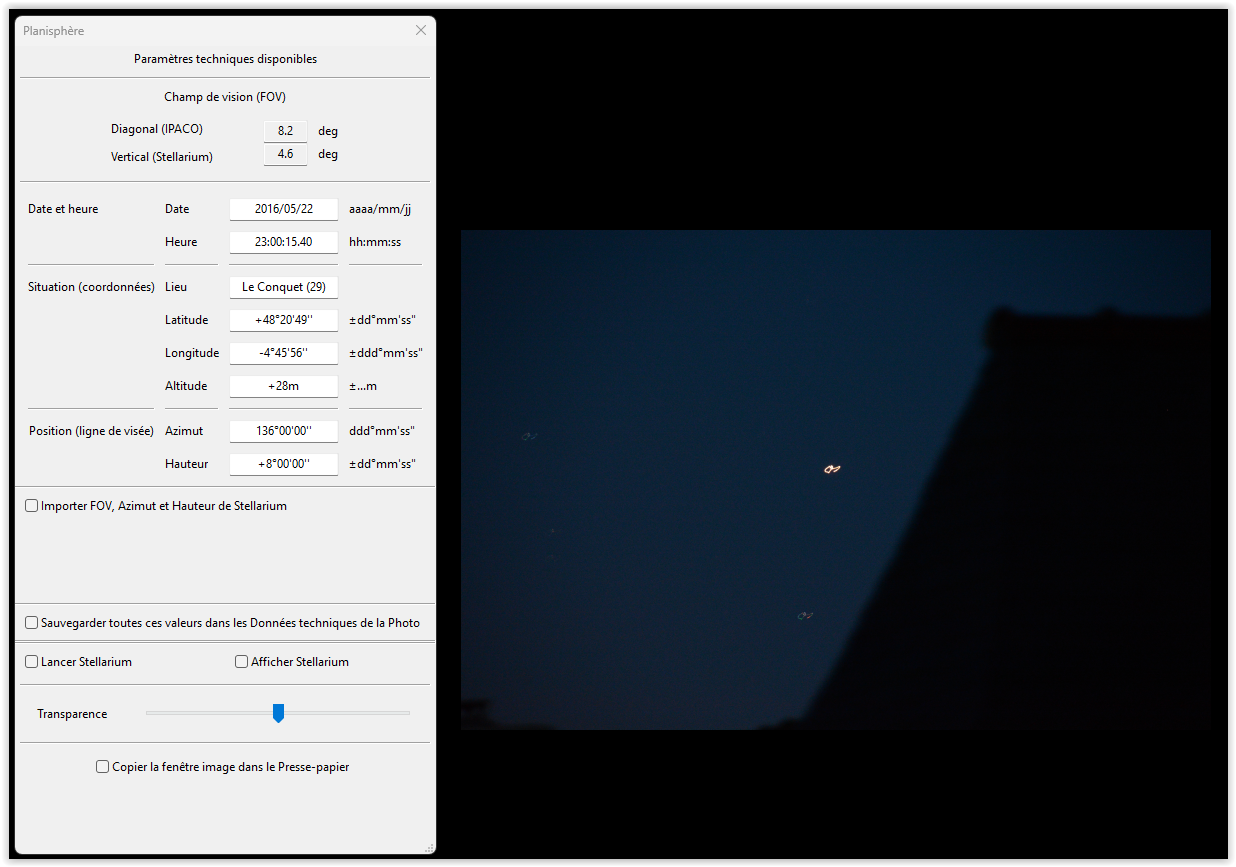
Task: Click the bright glowing object in the photo
Action: click(x=831, y=468)
